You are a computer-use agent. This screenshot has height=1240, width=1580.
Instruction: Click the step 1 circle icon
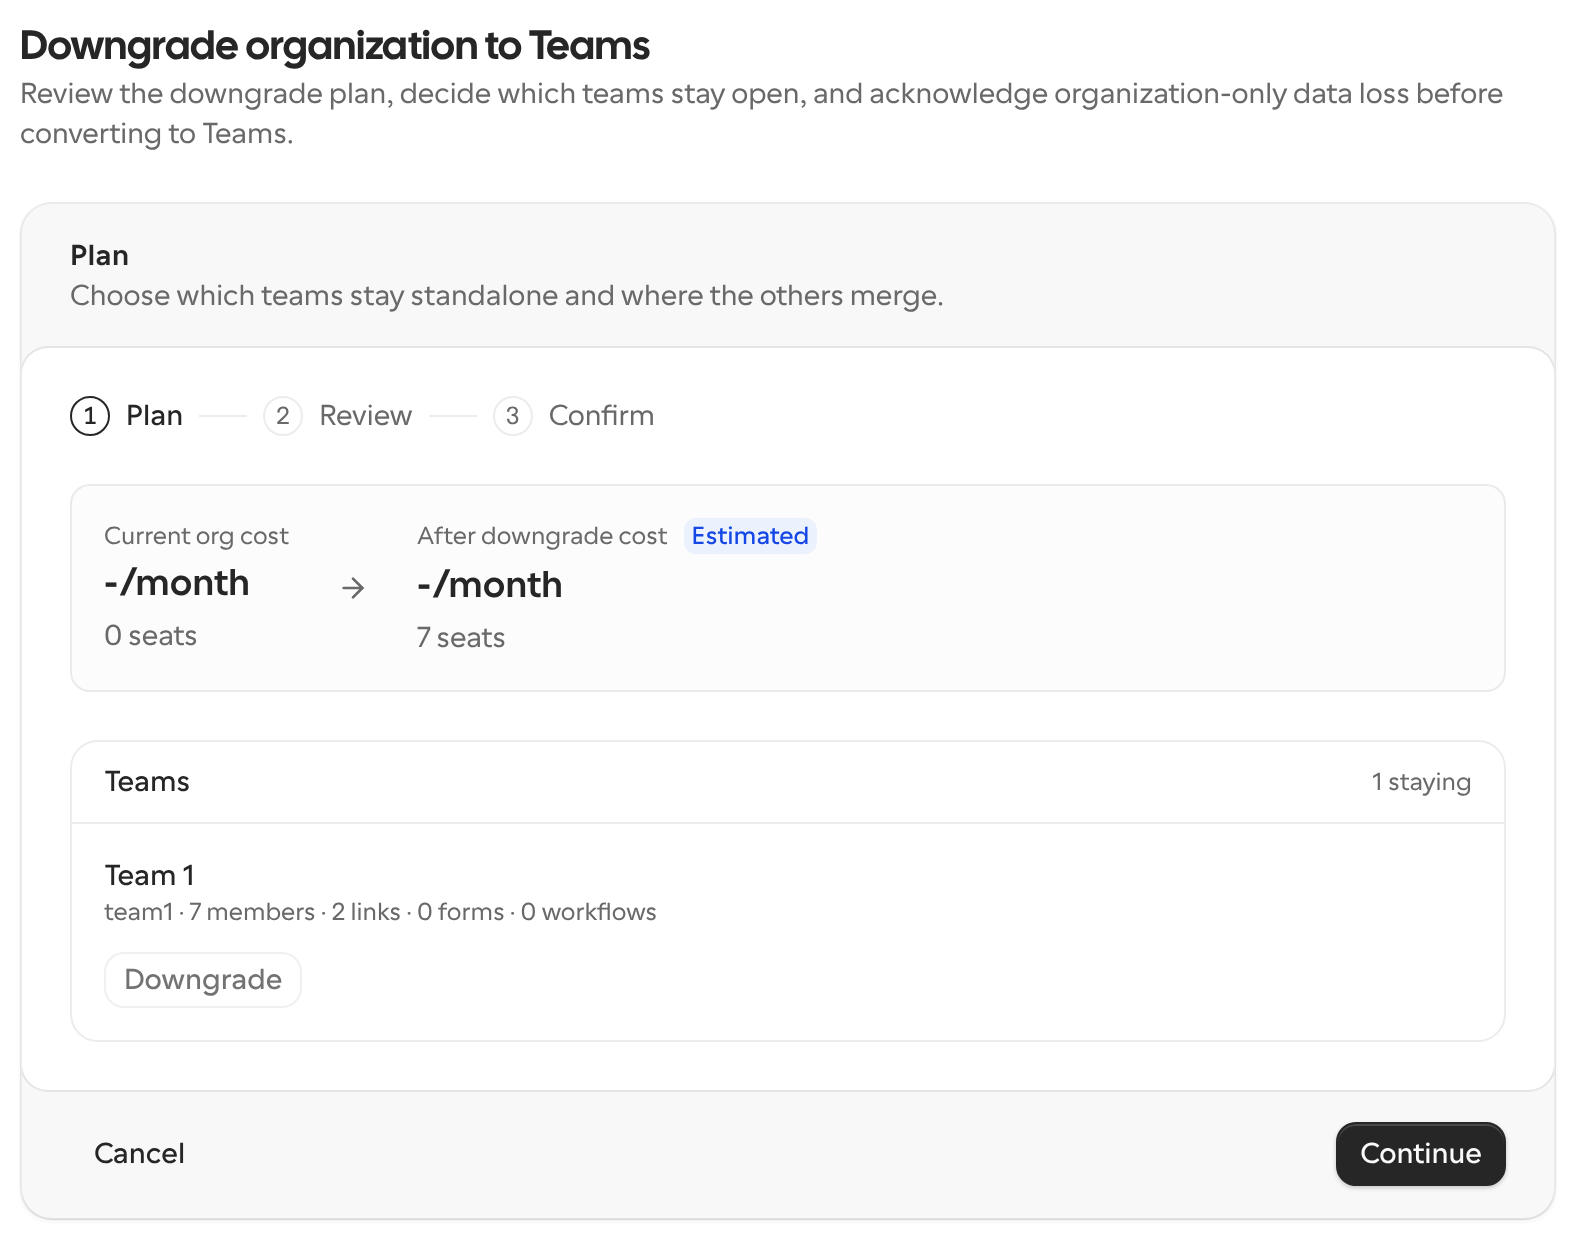[90, 416]
